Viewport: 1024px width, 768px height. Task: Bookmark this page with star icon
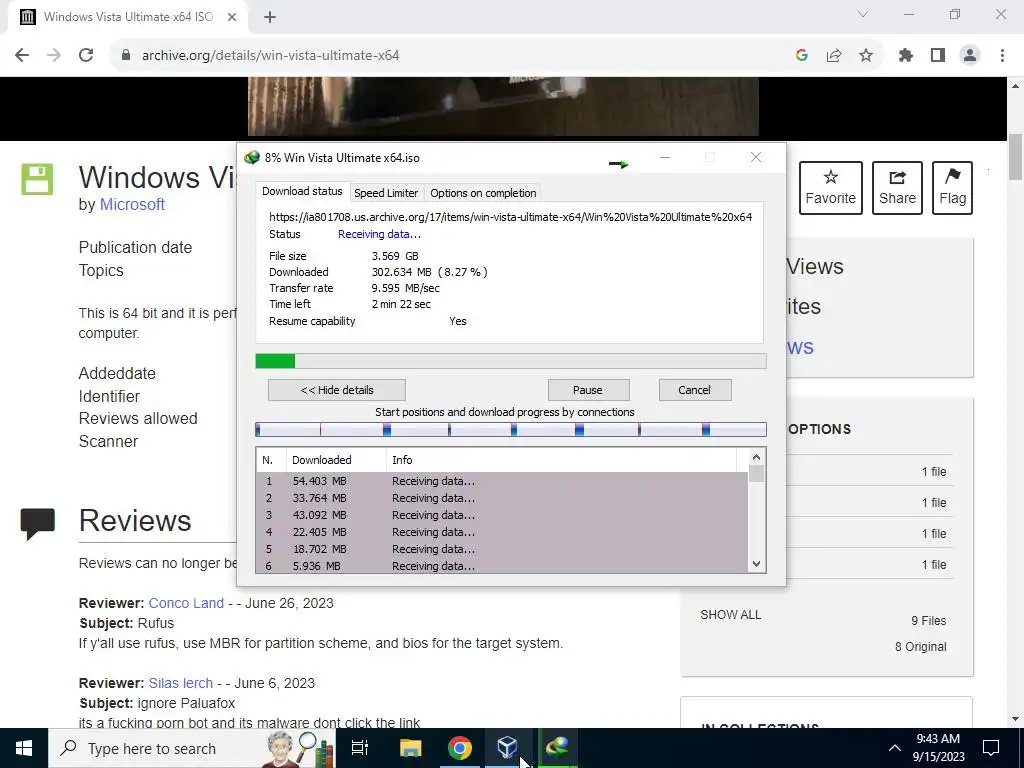[866, 56]
